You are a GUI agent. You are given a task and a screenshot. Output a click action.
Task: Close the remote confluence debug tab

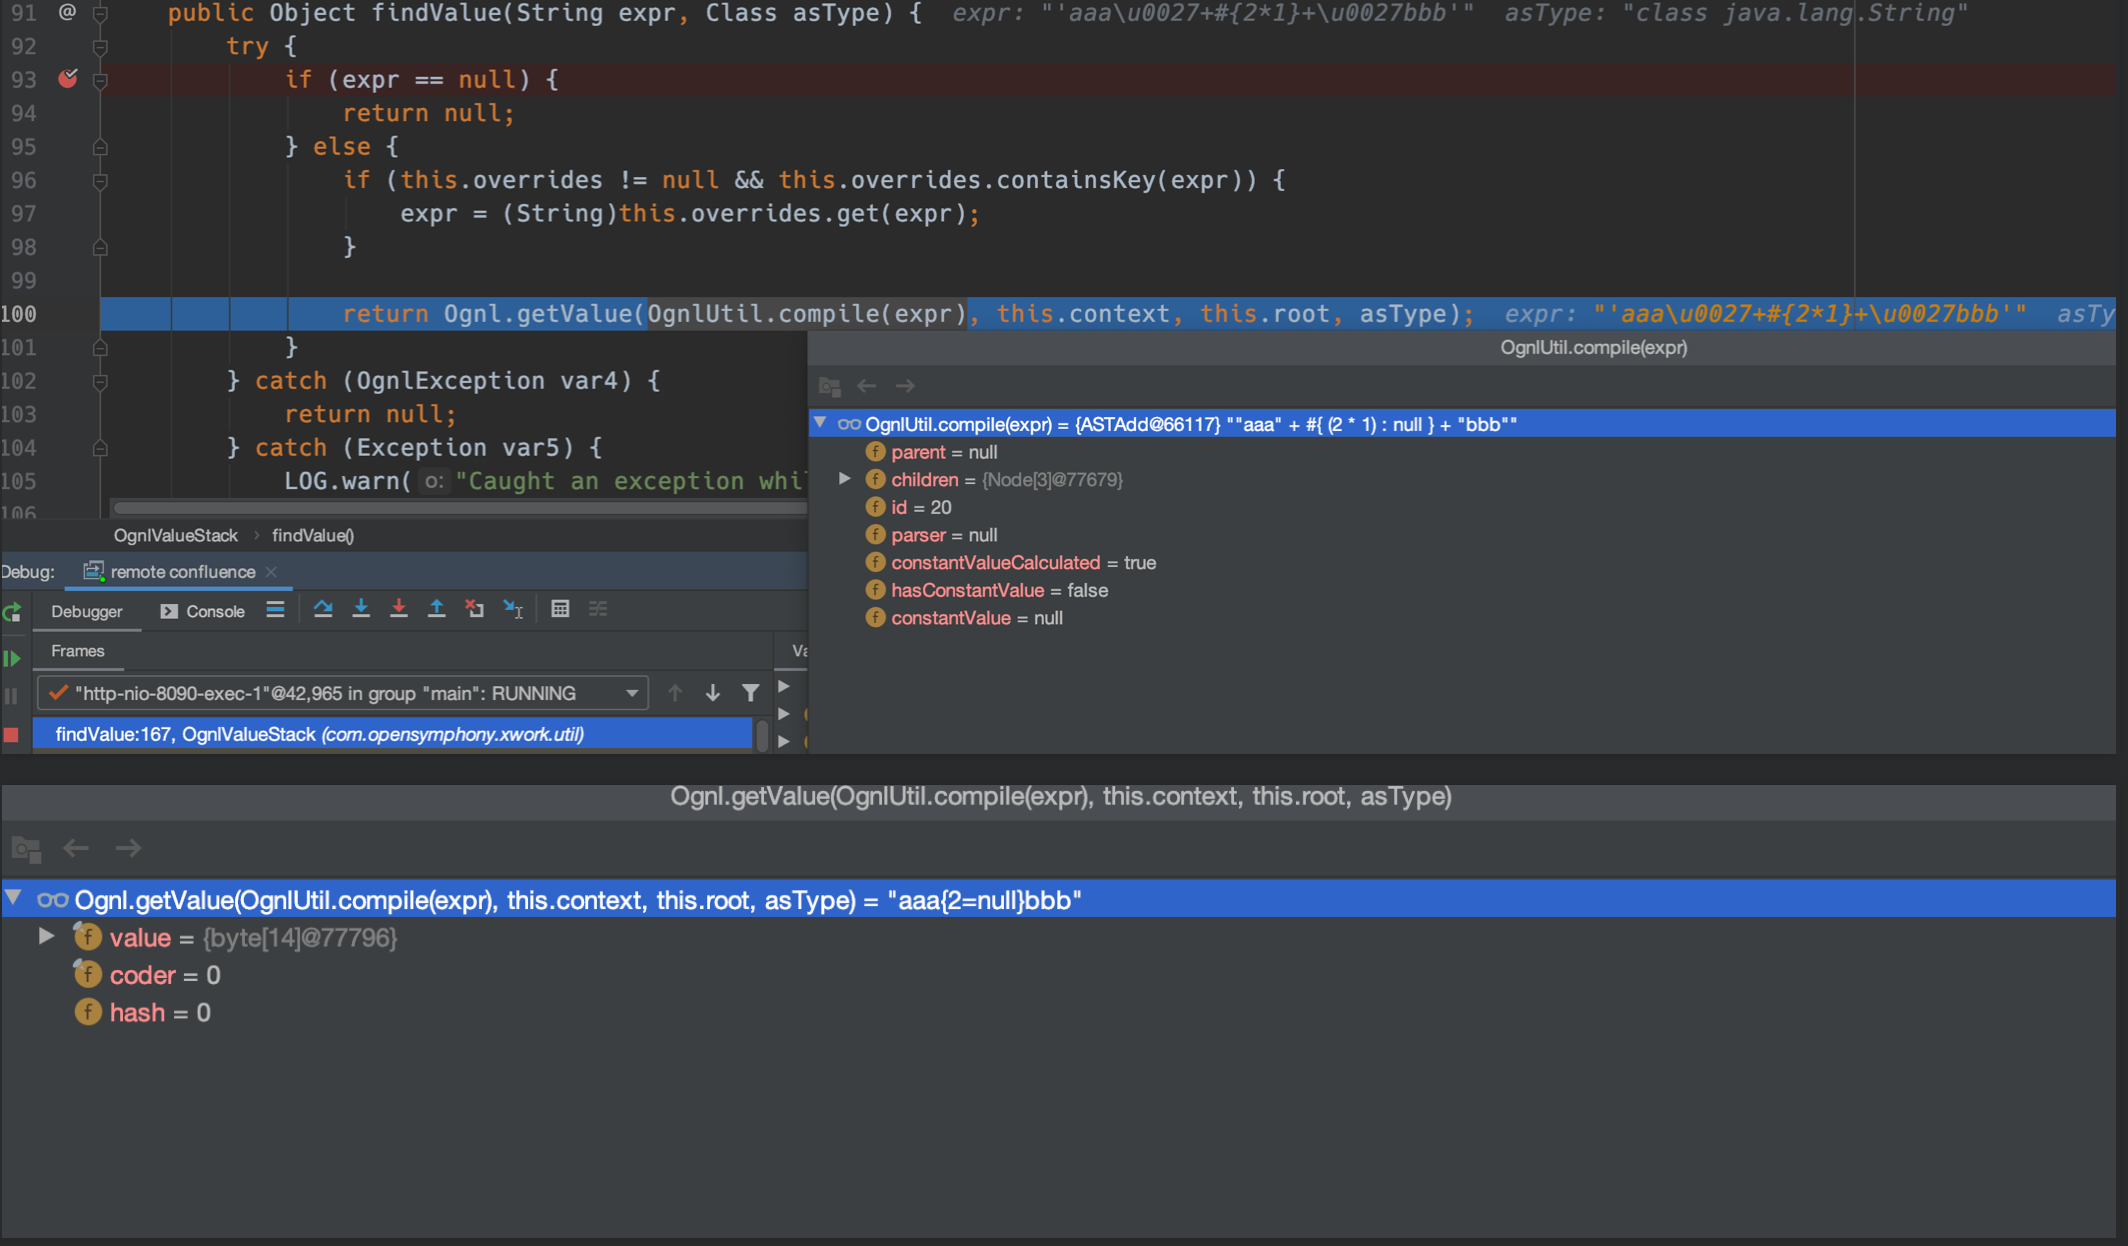(271, 572)
